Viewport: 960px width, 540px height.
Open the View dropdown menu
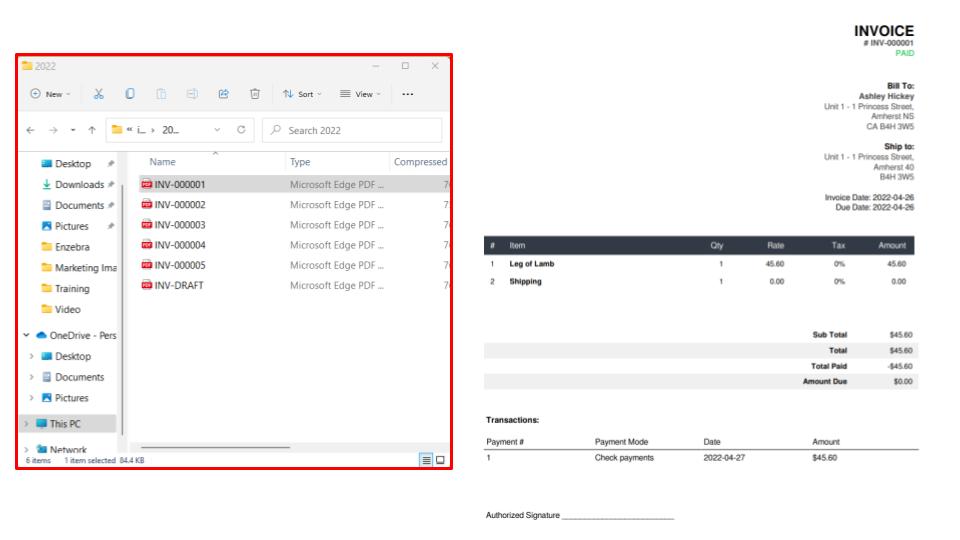click(361, 94)
